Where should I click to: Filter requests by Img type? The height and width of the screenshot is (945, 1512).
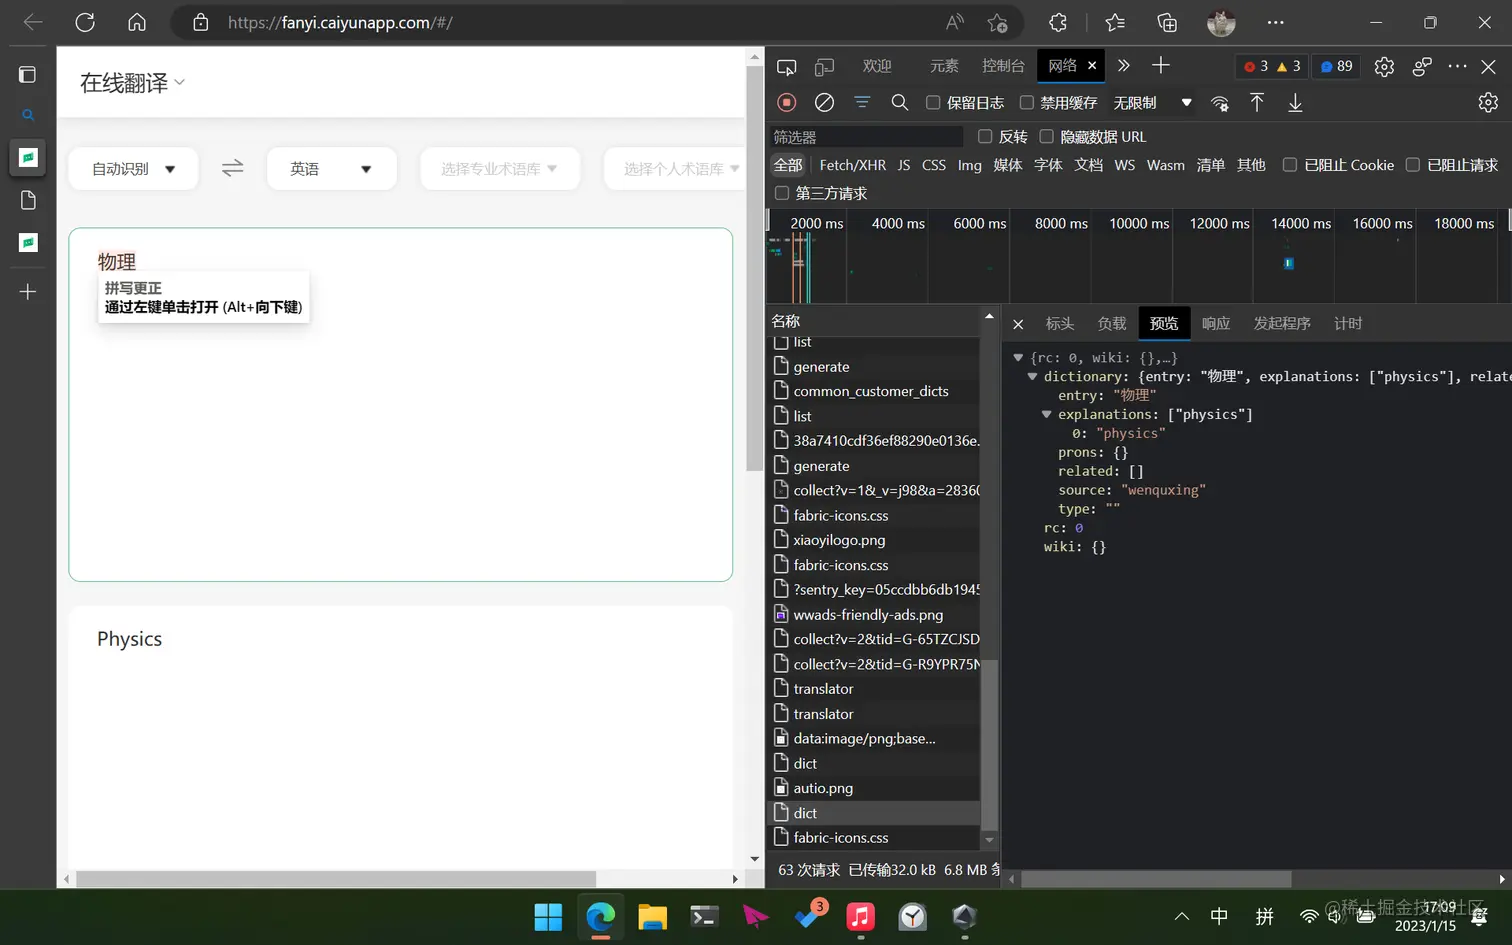(970, 165)
